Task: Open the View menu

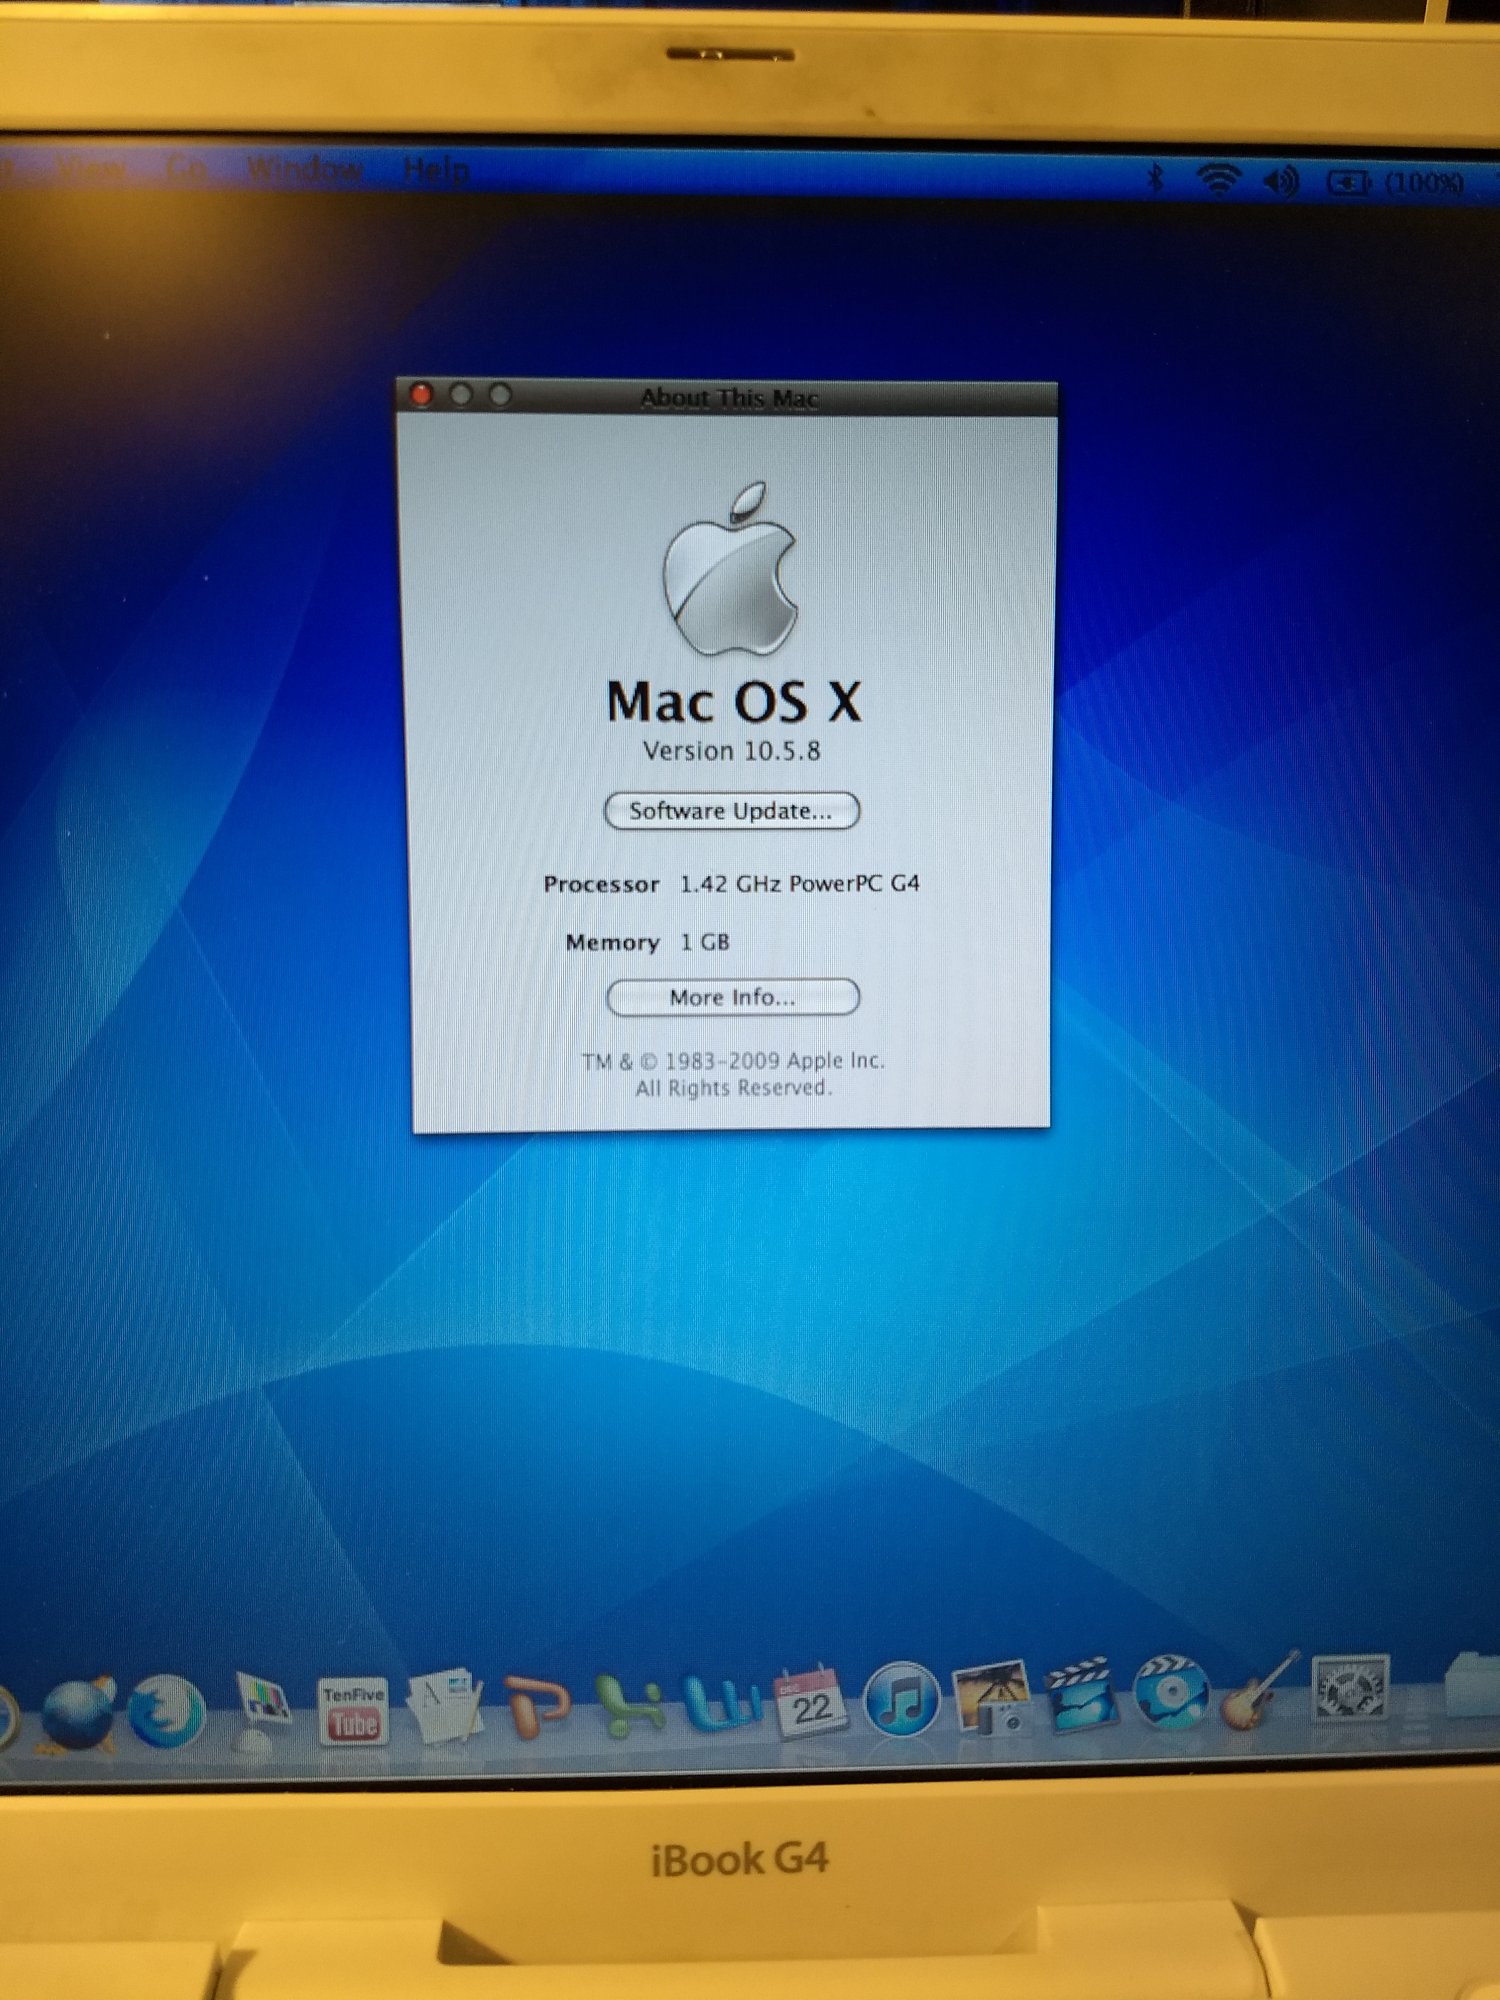Action: point(92,168)
